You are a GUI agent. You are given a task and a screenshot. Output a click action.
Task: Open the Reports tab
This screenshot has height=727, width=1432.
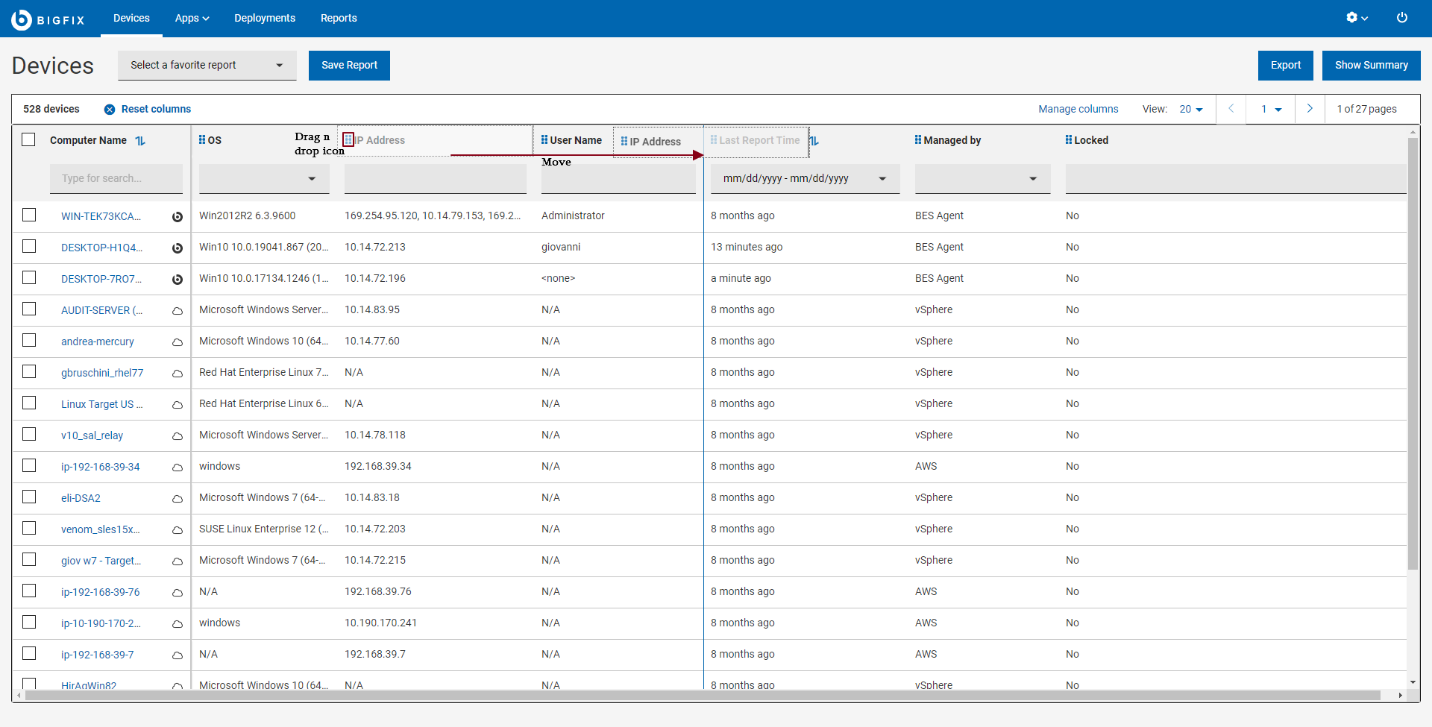coord(339,18)
